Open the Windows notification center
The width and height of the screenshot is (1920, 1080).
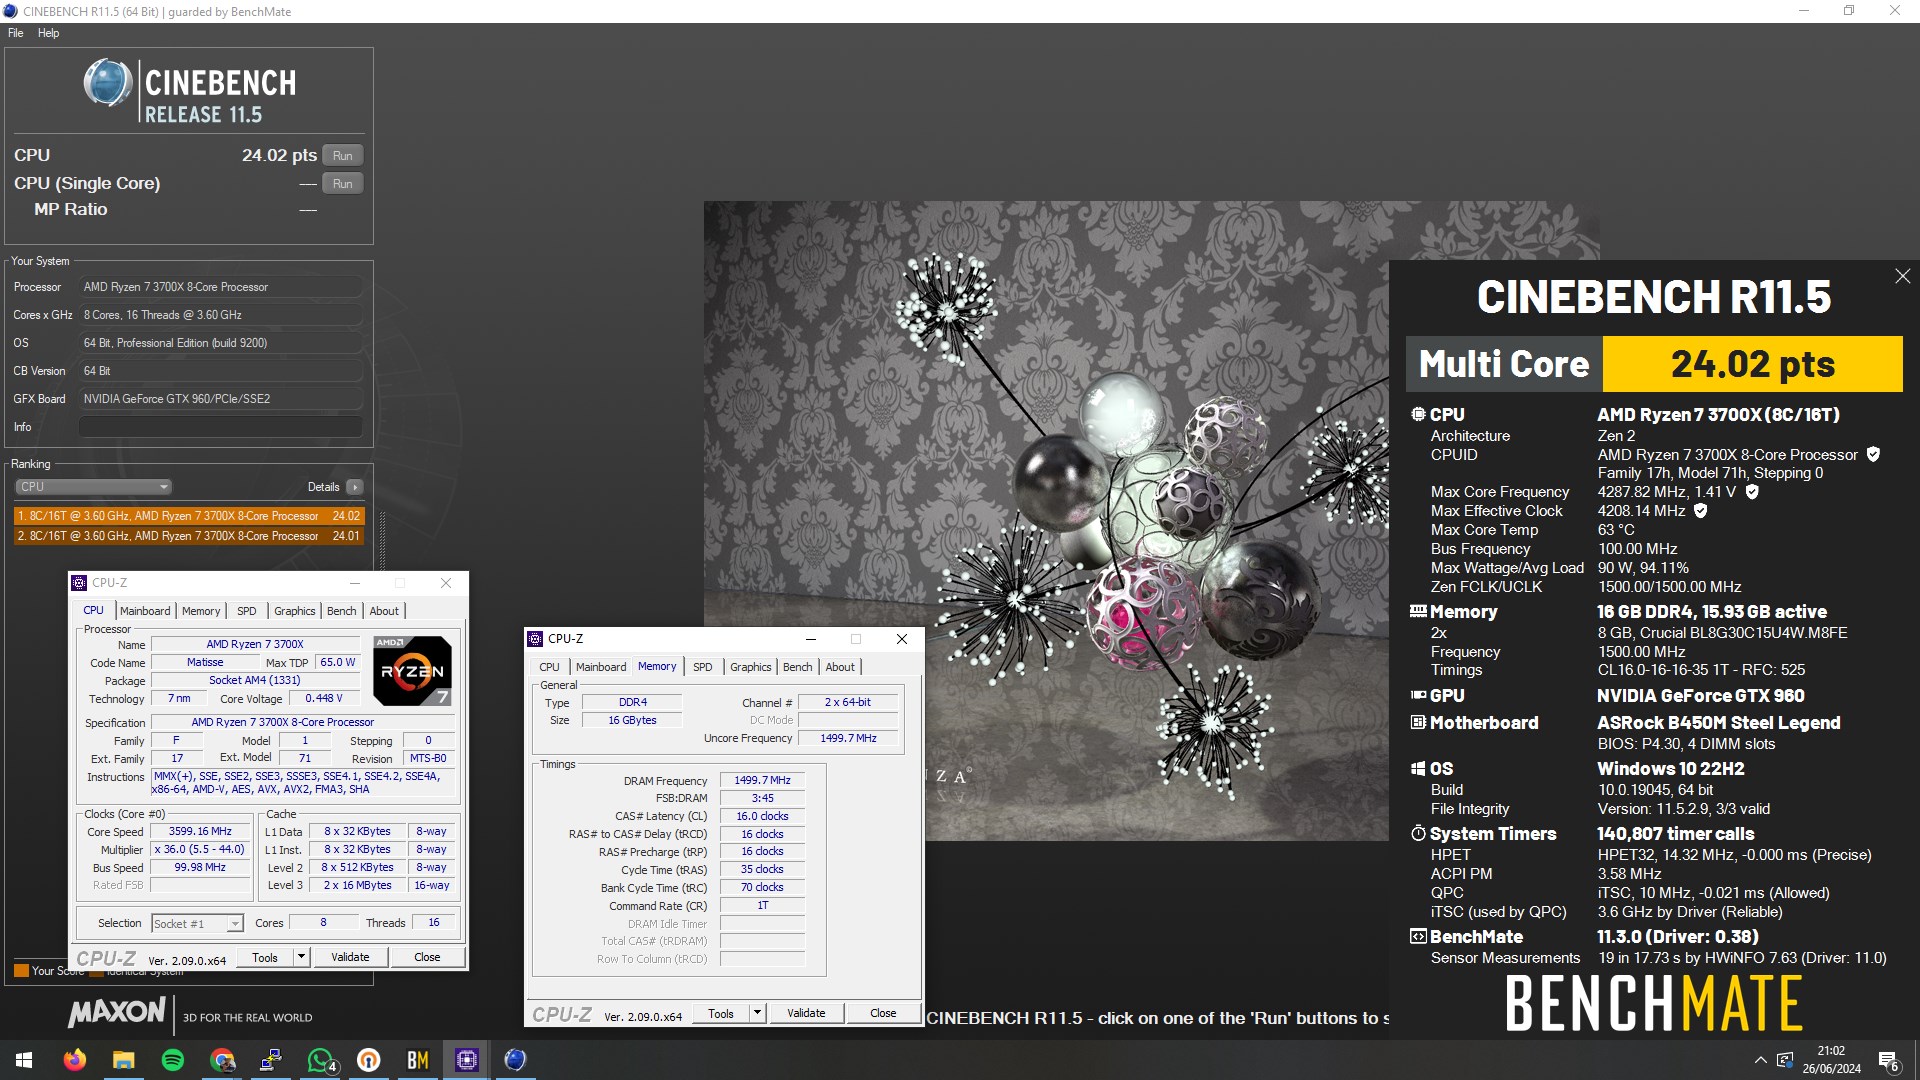tap(1889, 1060)
